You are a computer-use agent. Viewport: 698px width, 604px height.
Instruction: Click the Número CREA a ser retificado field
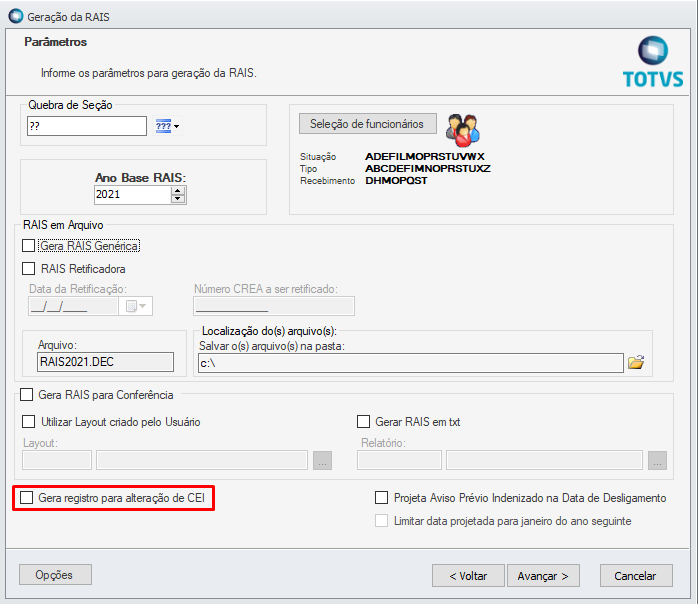coord(274,306)
